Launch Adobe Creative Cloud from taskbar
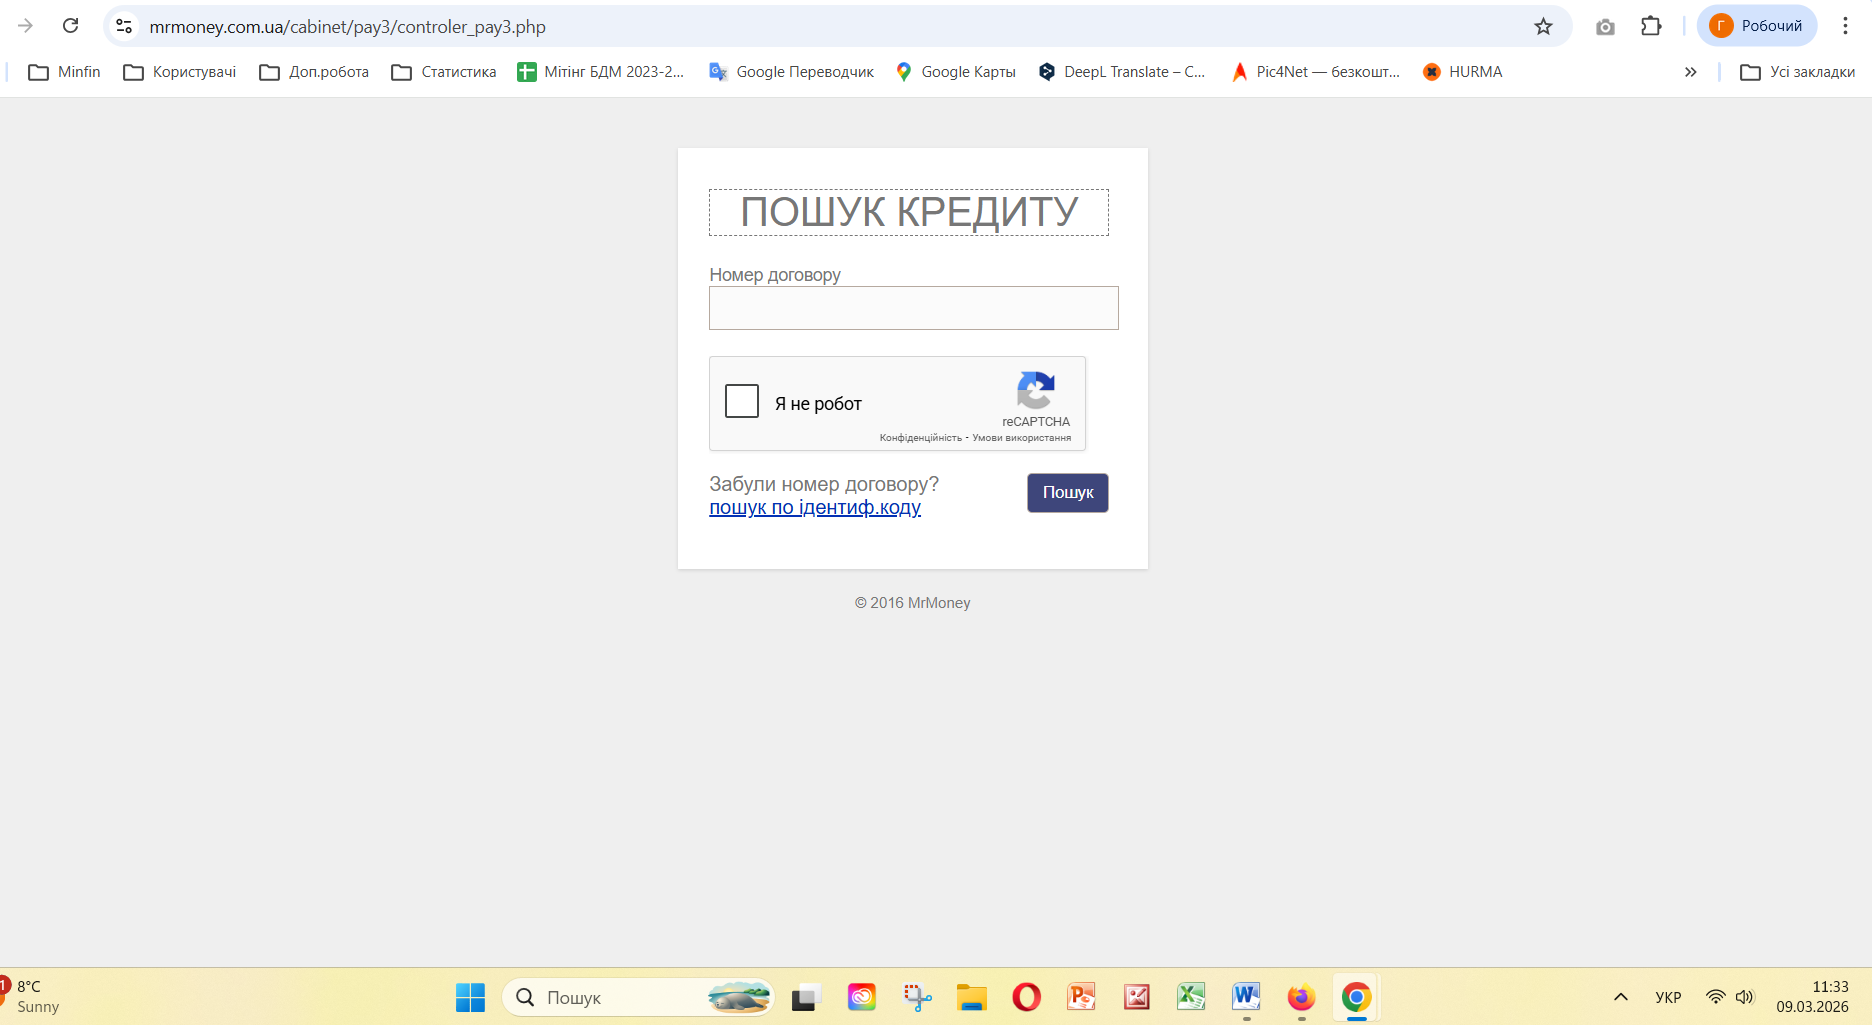 click(x=861, y=997)
